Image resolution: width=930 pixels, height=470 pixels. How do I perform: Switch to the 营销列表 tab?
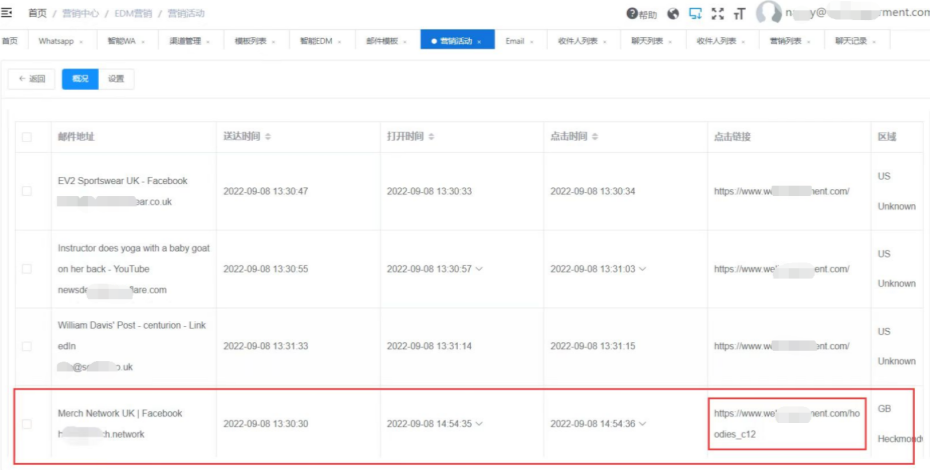[x=786, y=42]
